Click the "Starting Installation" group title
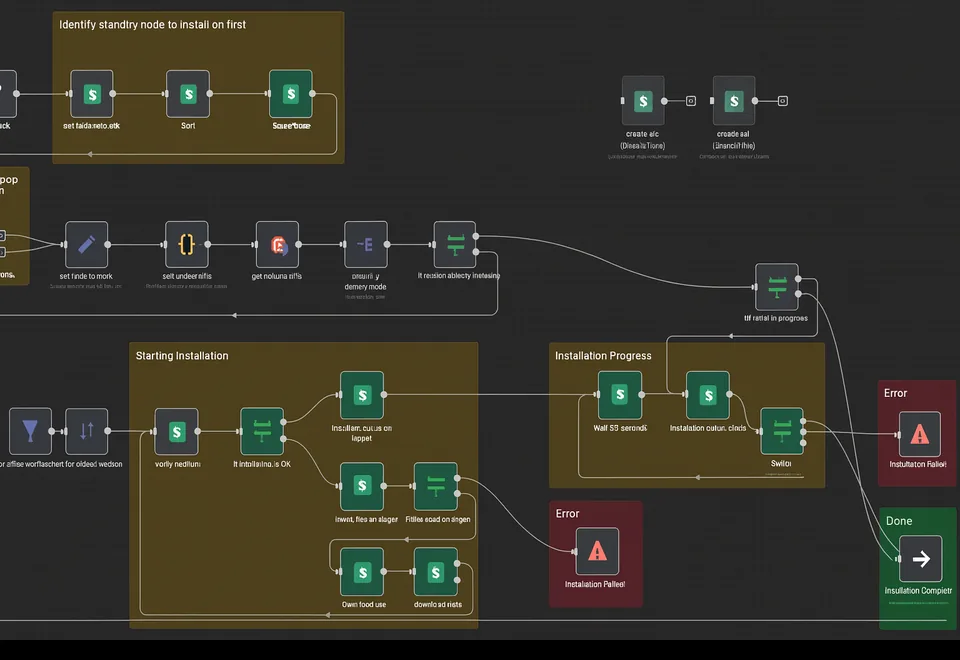 182,356
